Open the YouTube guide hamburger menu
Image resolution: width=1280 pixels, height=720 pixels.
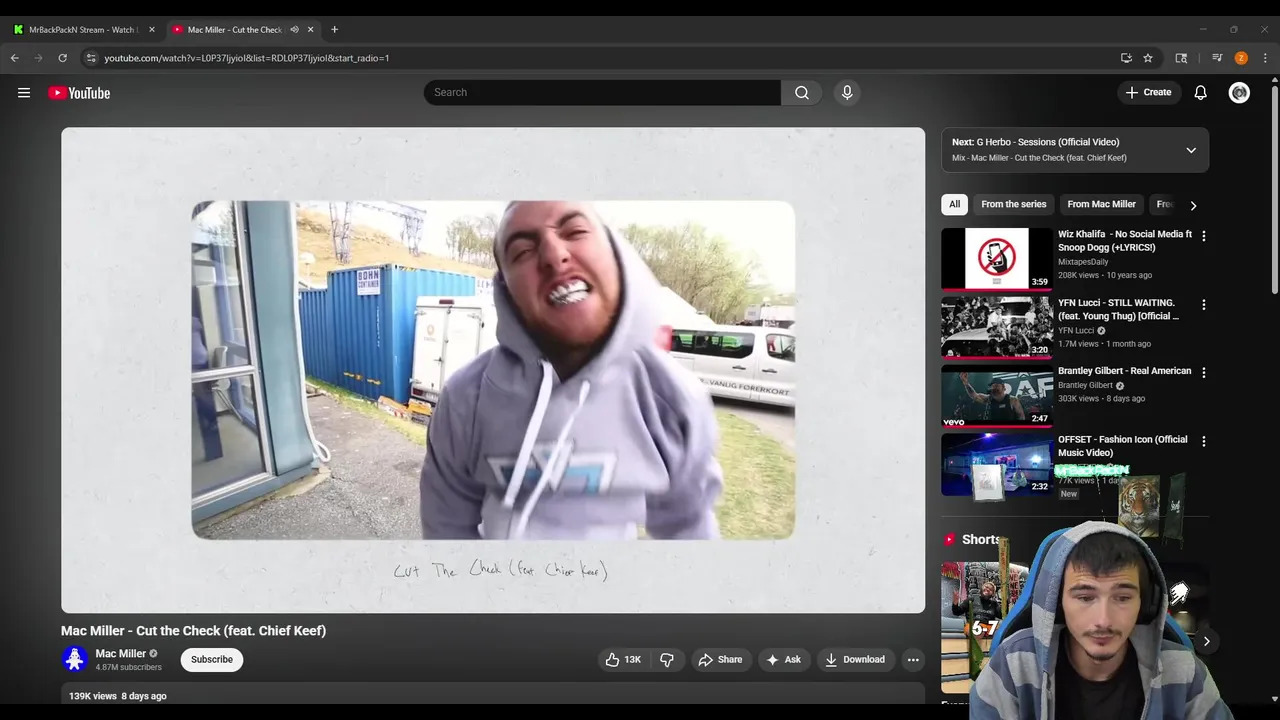tap(24, 93)
